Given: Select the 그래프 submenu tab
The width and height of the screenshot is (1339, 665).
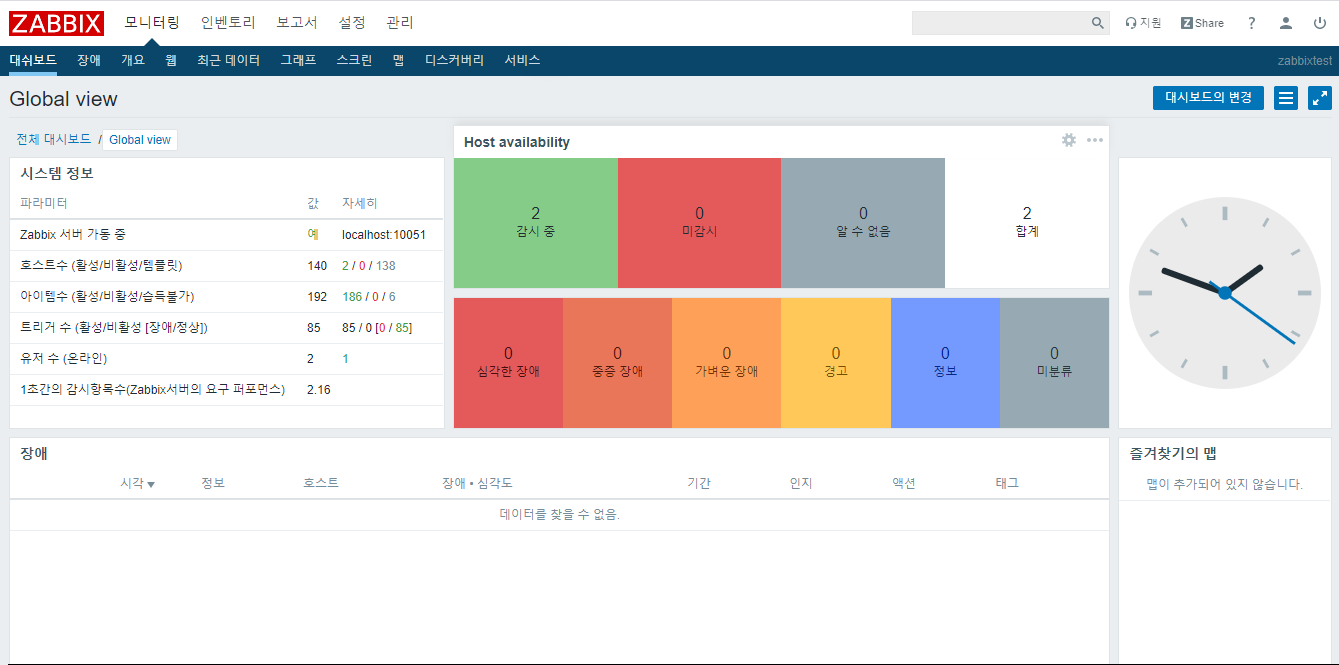Looking at the screenshot, I should (x=298, y=60).
